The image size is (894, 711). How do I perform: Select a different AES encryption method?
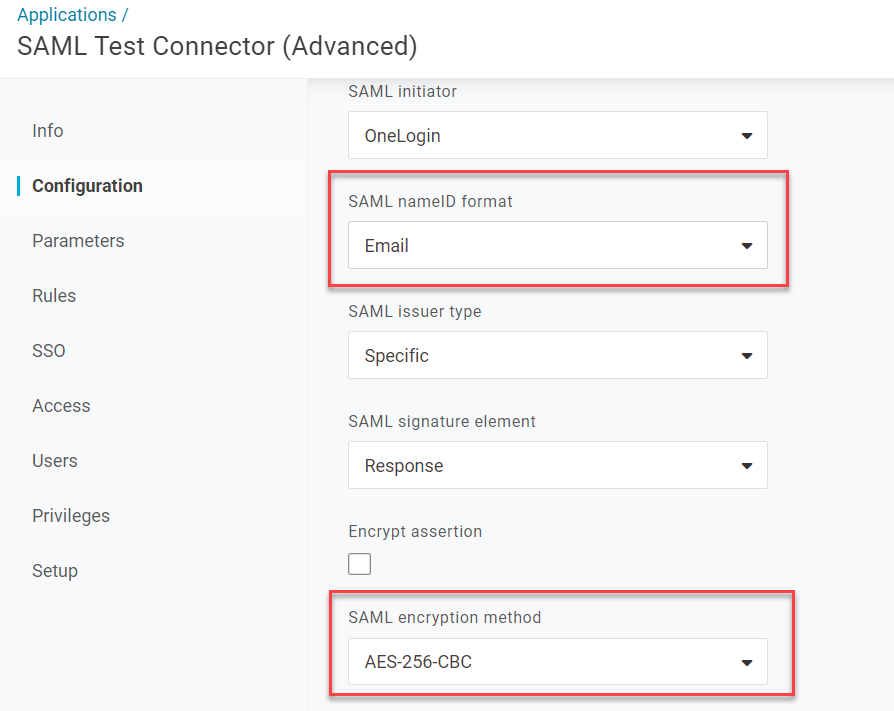pyautogui.click(x=557, y=661)
